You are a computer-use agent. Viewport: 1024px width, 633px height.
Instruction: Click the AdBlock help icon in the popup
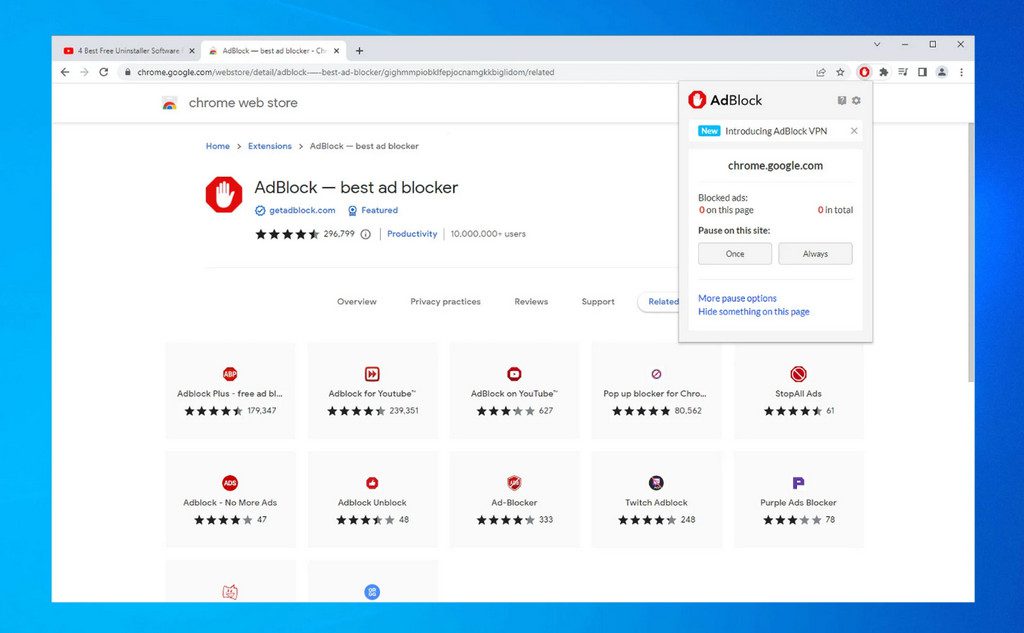842,101
